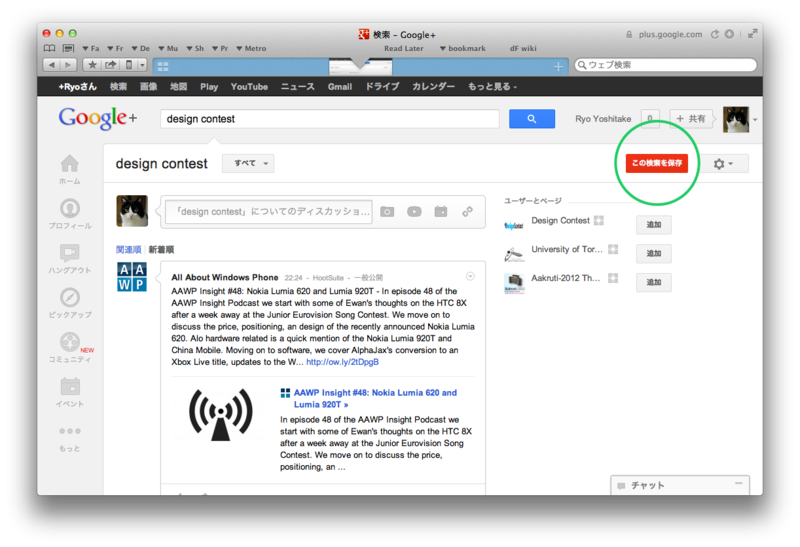Open the Top Sites grid icon
Screen dimensions: 800x547
coord(163,66)
